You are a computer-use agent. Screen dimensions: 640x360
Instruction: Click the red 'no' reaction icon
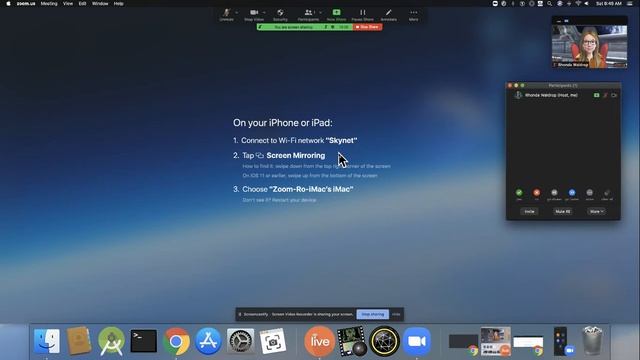coord(536,193)
